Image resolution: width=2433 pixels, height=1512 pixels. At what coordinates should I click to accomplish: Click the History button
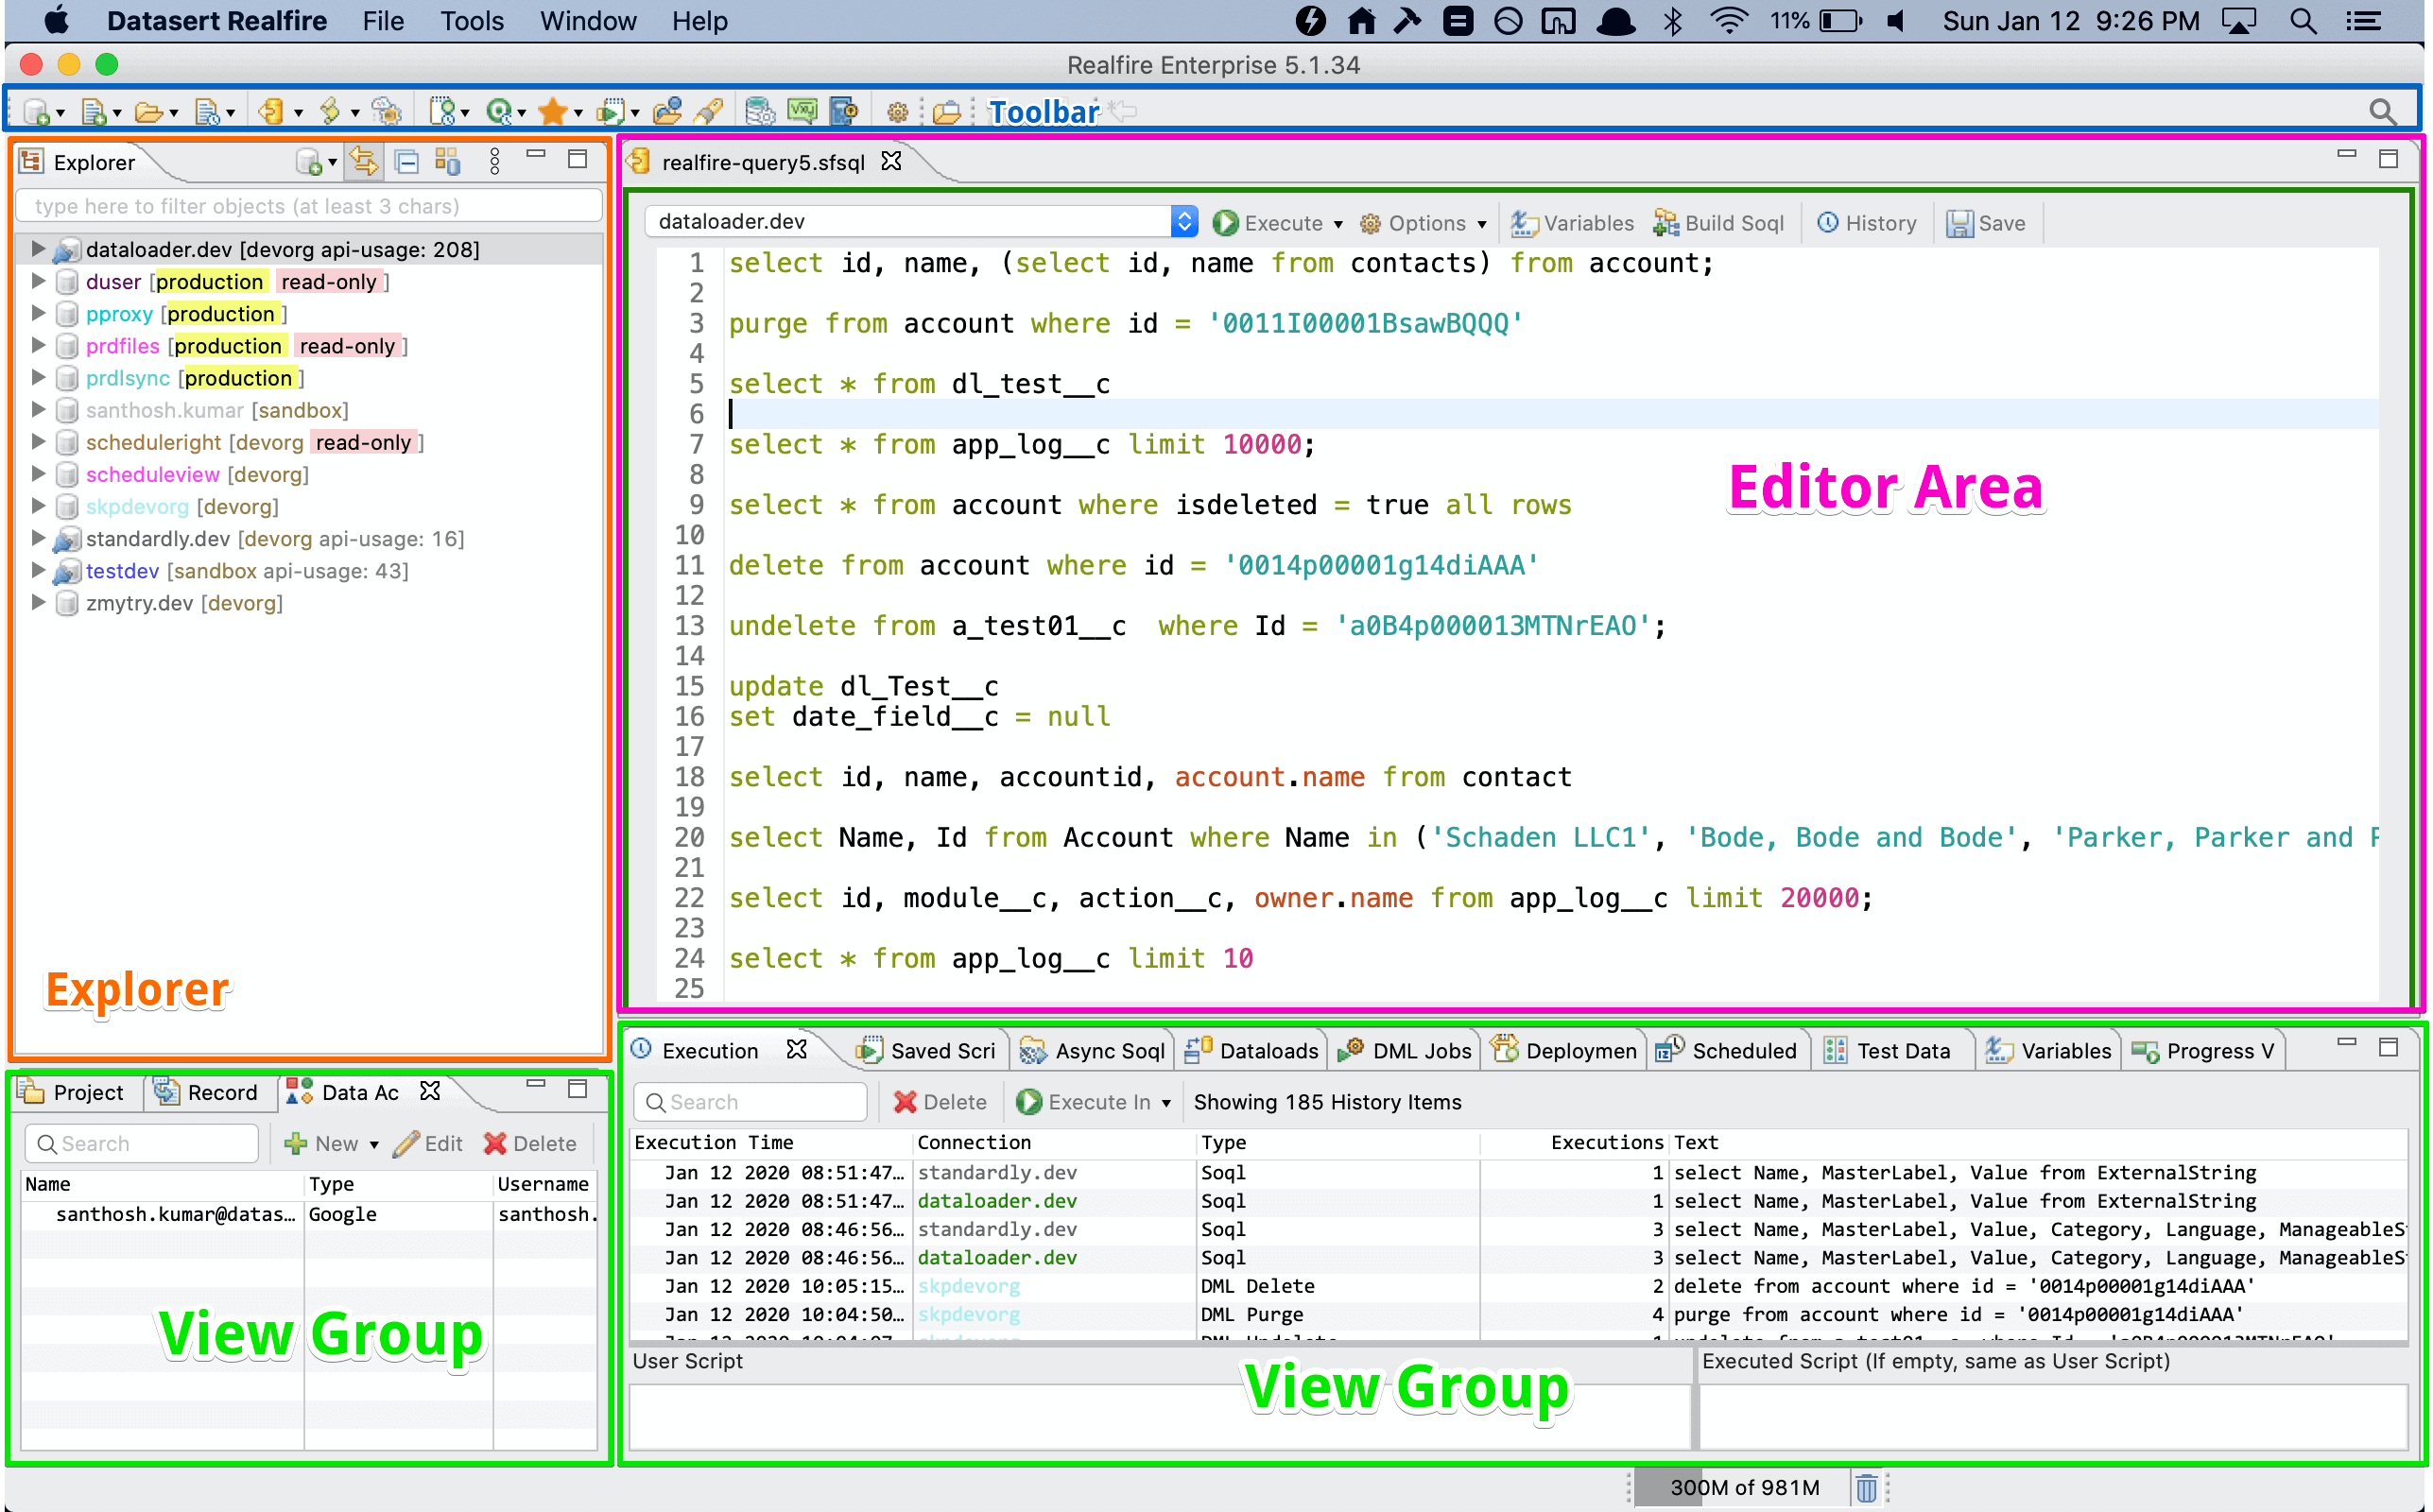pyautogui.click(x=1867, y=223)
